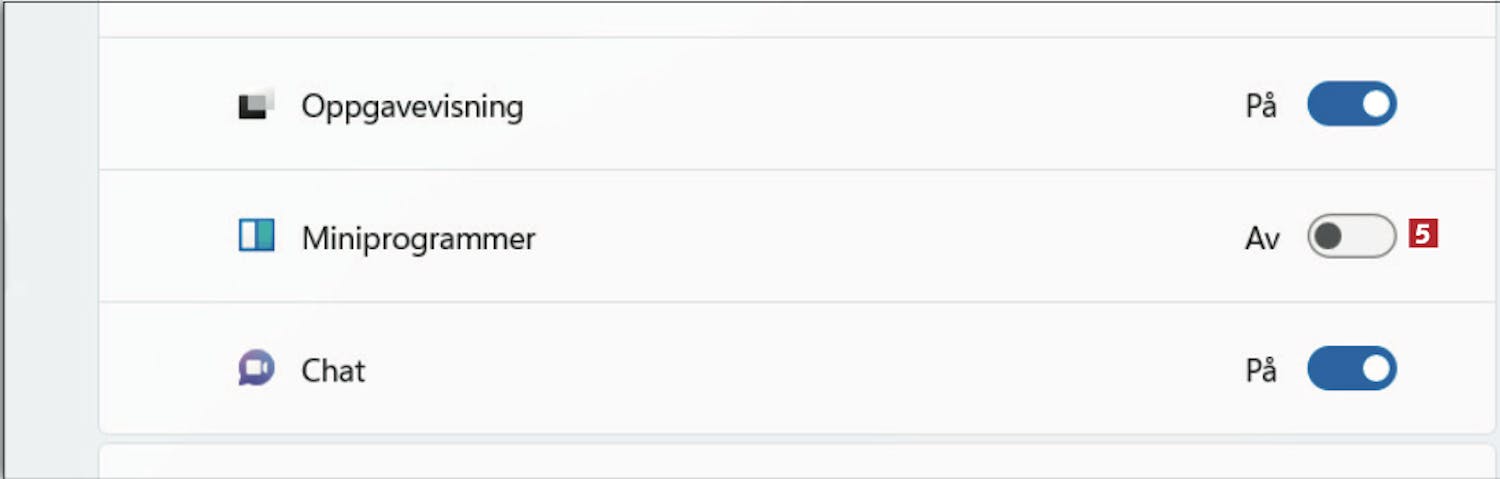Click the Miniprogrammer widgets icon

click(256, 236)
